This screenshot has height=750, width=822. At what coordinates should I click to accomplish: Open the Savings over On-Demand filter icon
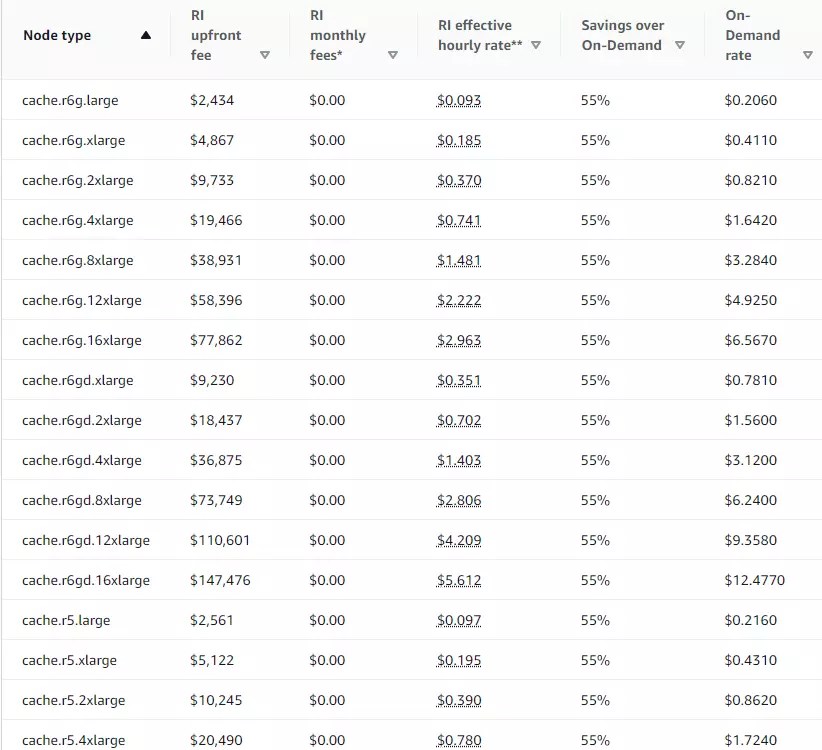(680, 45)
